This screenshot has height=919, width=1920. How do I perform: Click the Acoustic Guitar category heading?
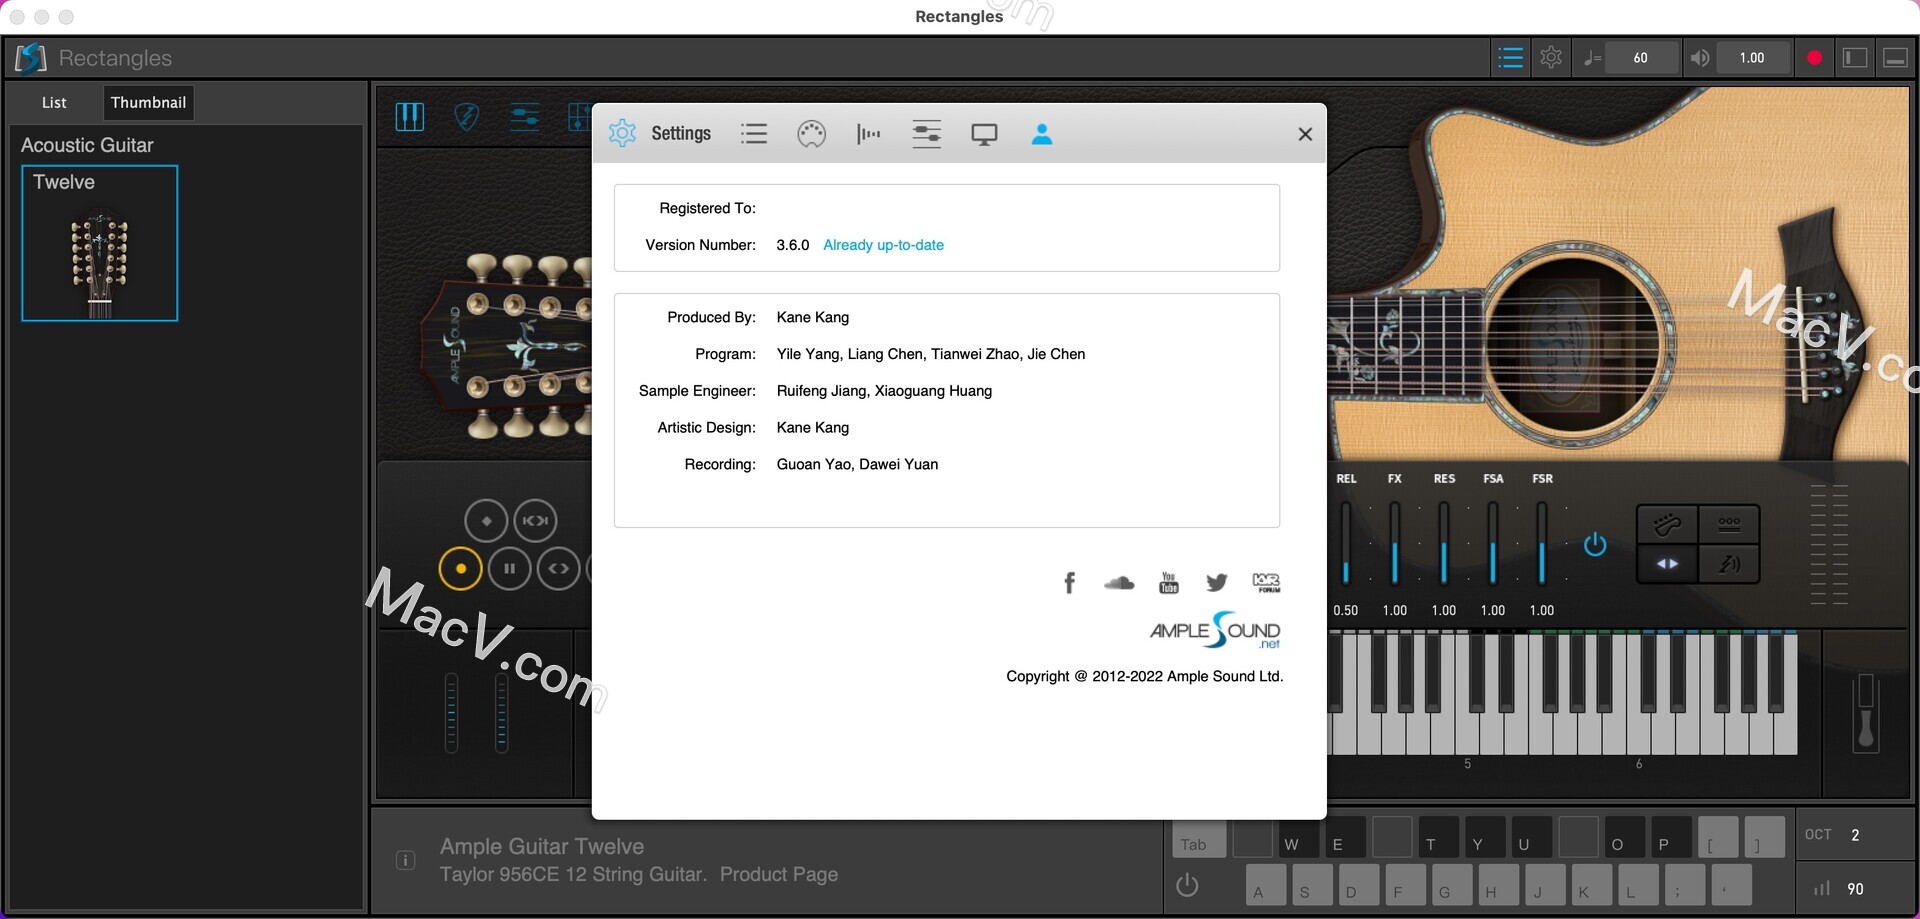pos(87,145)
